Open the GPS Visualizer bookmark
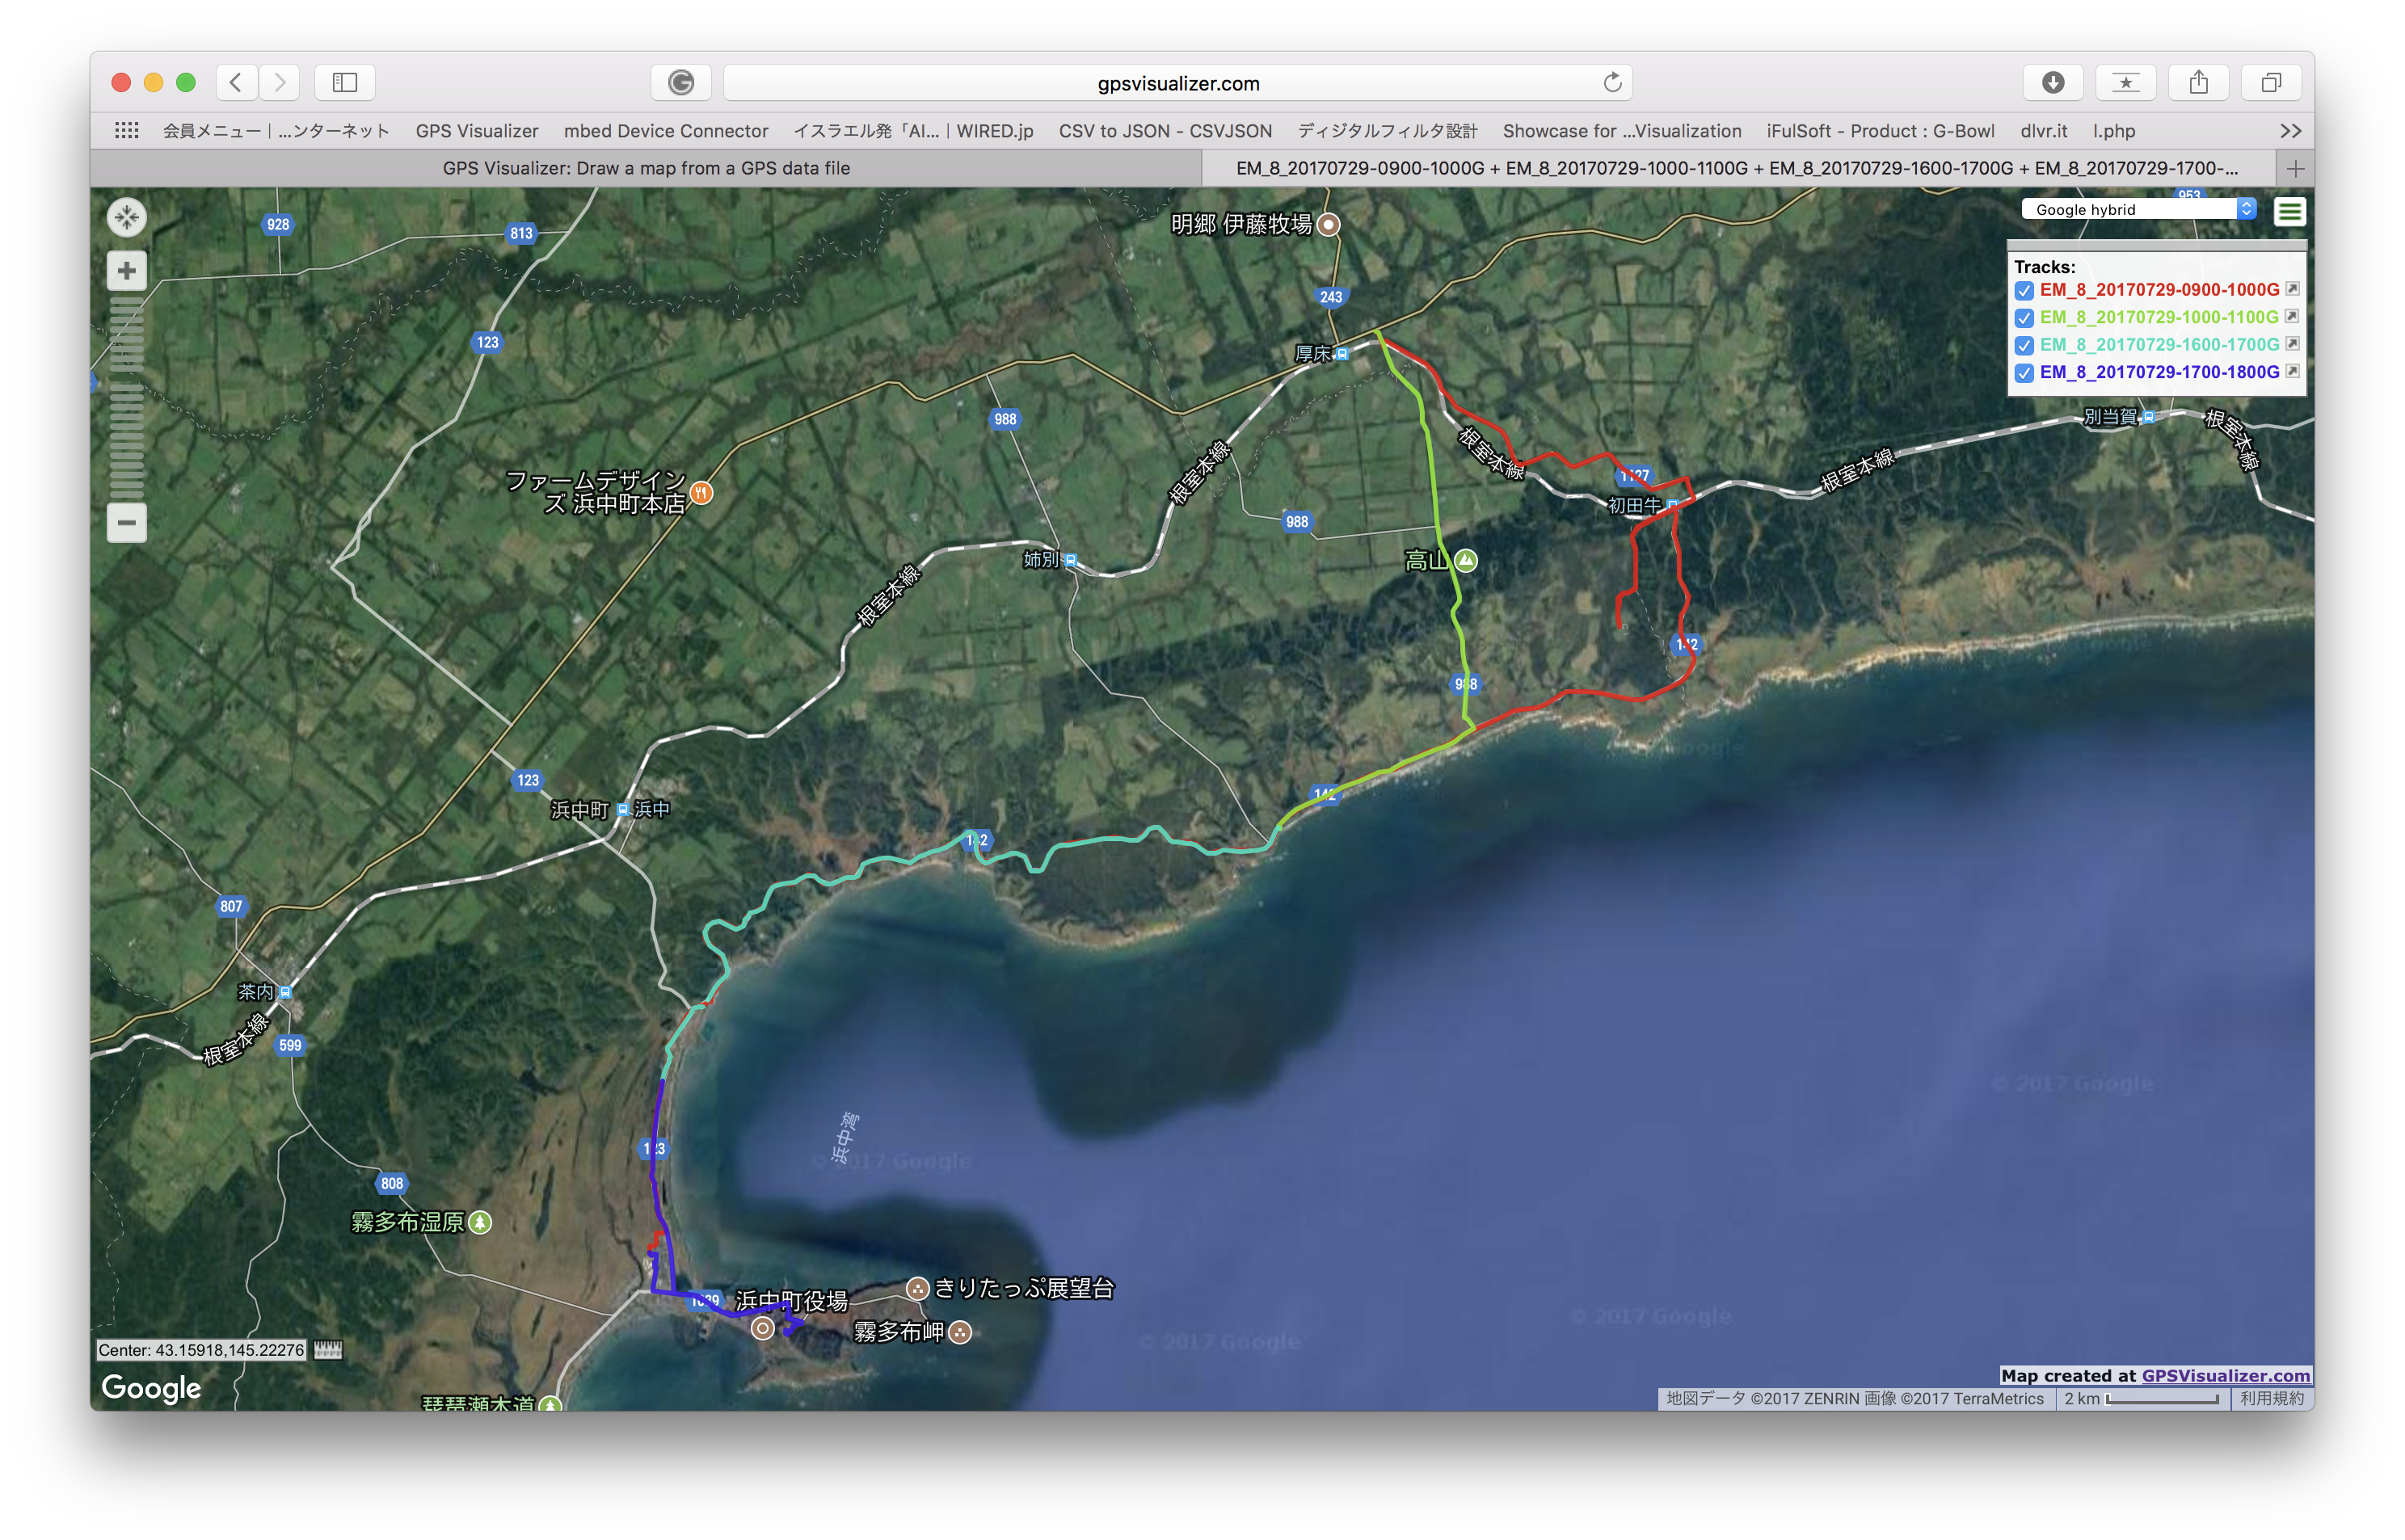 tap(477, 131)
